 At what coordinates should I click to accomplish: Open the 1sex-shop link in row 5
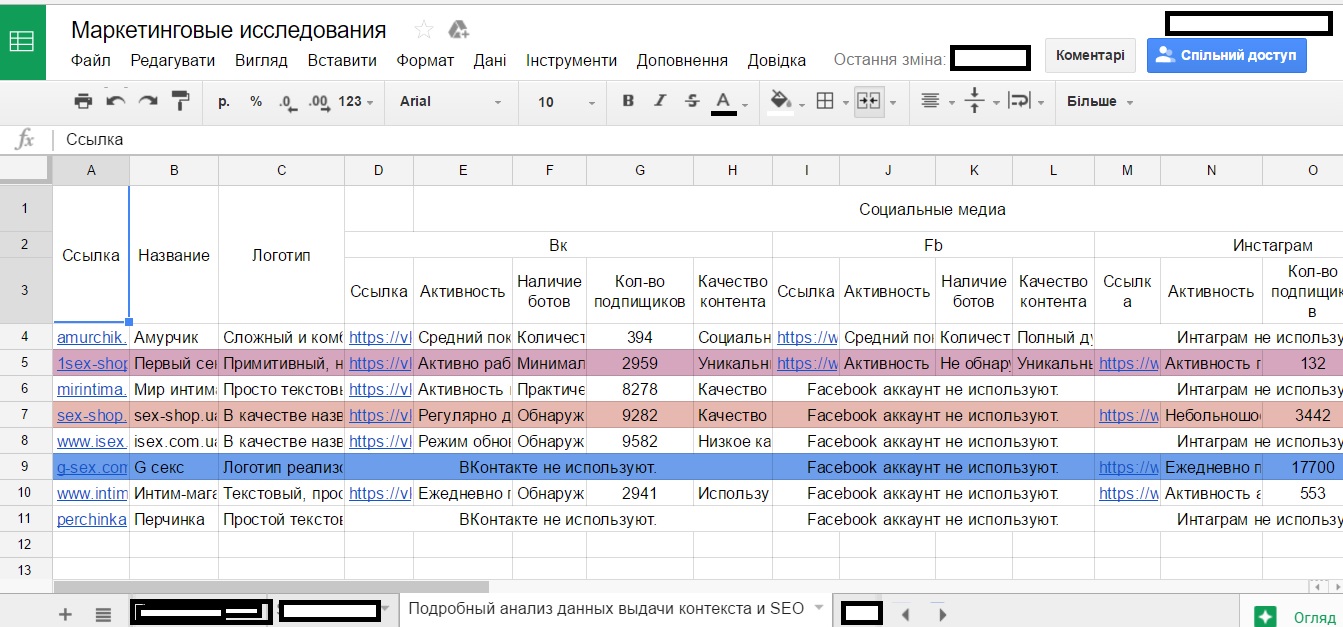point(91,363)
